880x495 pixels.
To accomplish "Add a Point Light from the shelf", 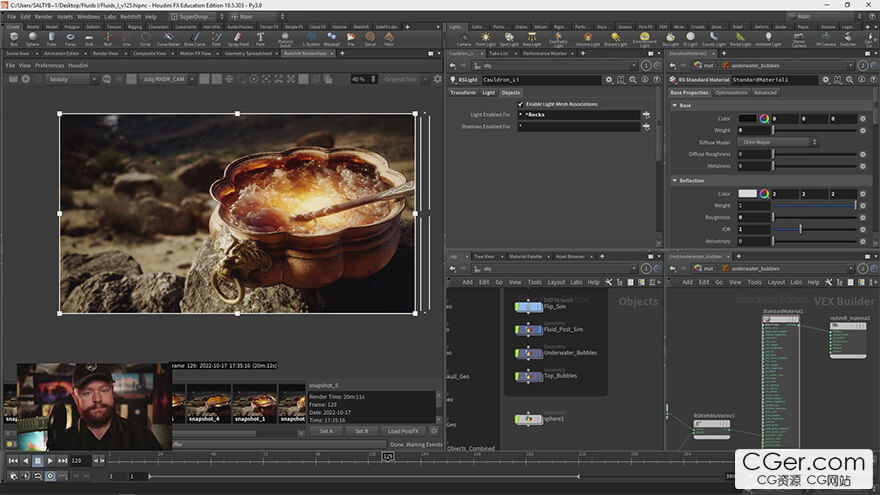I will tap(485, 39).
